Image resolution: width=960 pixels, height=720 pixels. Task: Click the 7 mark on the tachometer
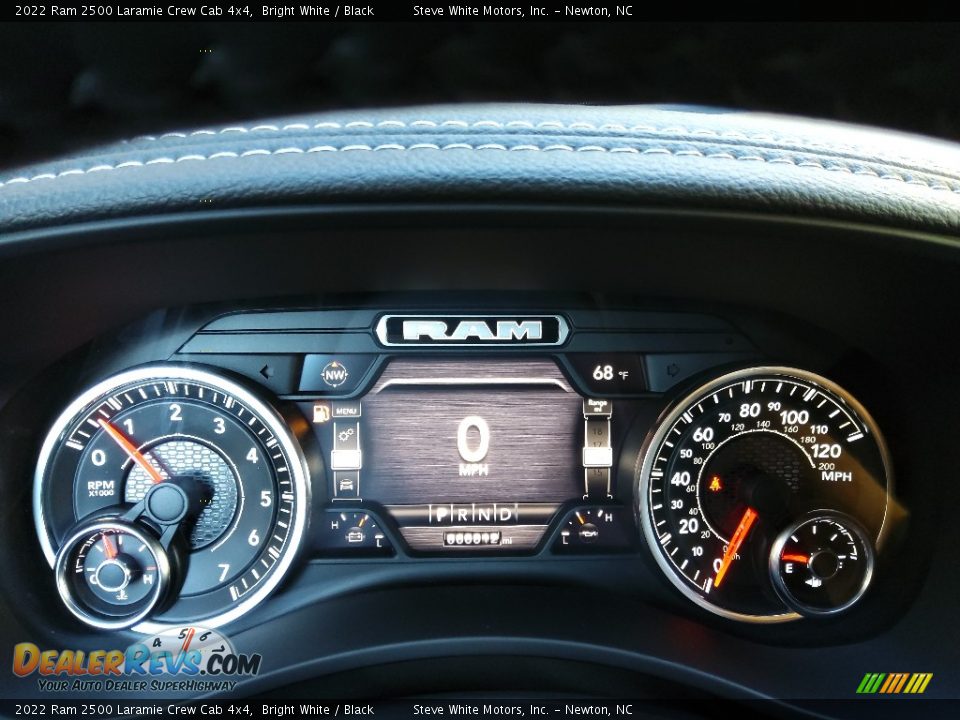click(x=223, y=572)
